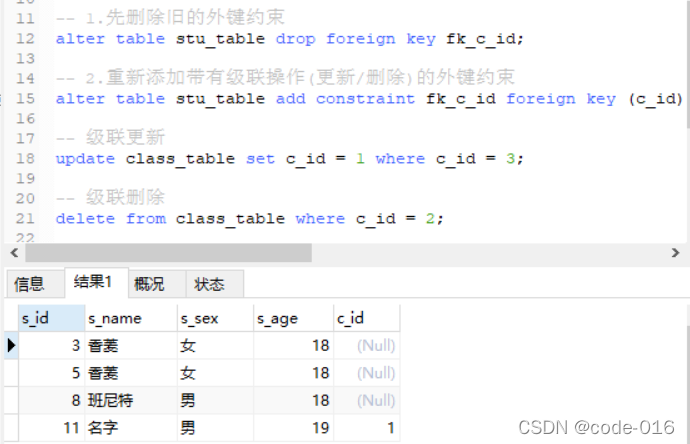This screenshot has height=444, width=690.
Task: Open the 状态 tab
Action: click(x=215, y=284)
